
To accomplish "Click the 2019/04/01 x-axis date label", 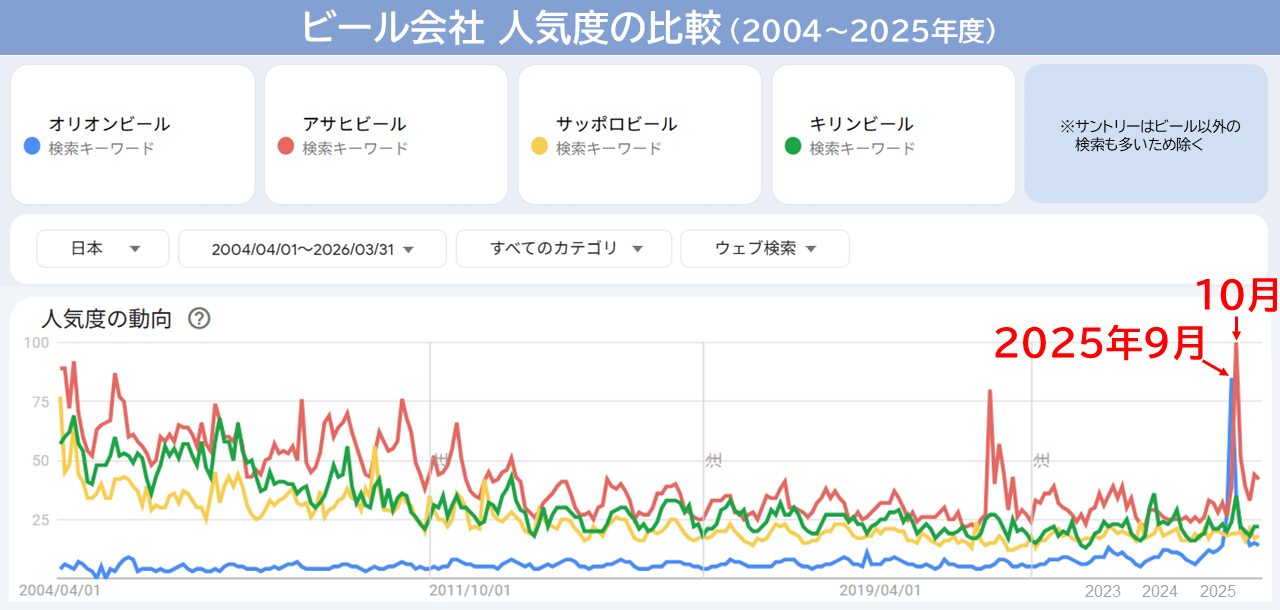I will (880, 591).
